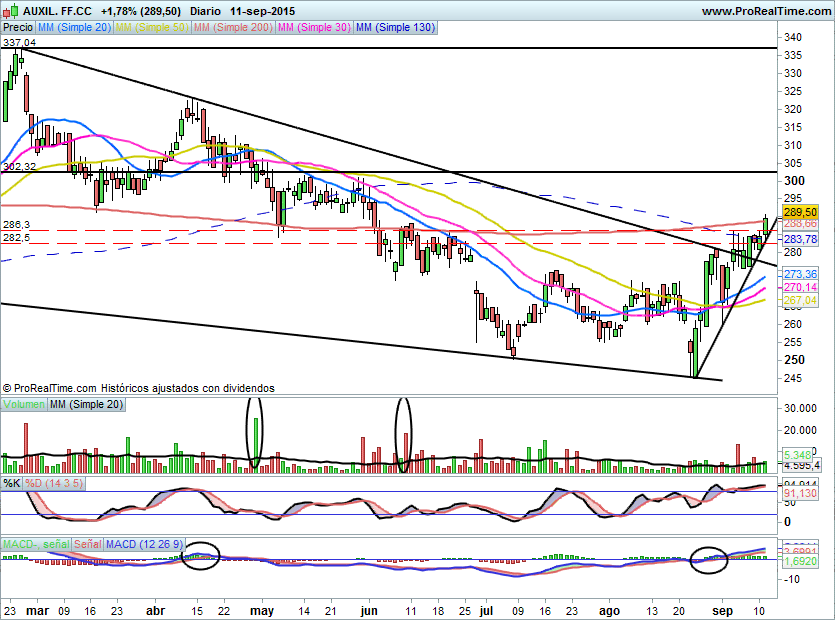Click the MM (Simple 130) blue legend swatch
This screenshot has height=620, width=835.
[x=363, y=28]
